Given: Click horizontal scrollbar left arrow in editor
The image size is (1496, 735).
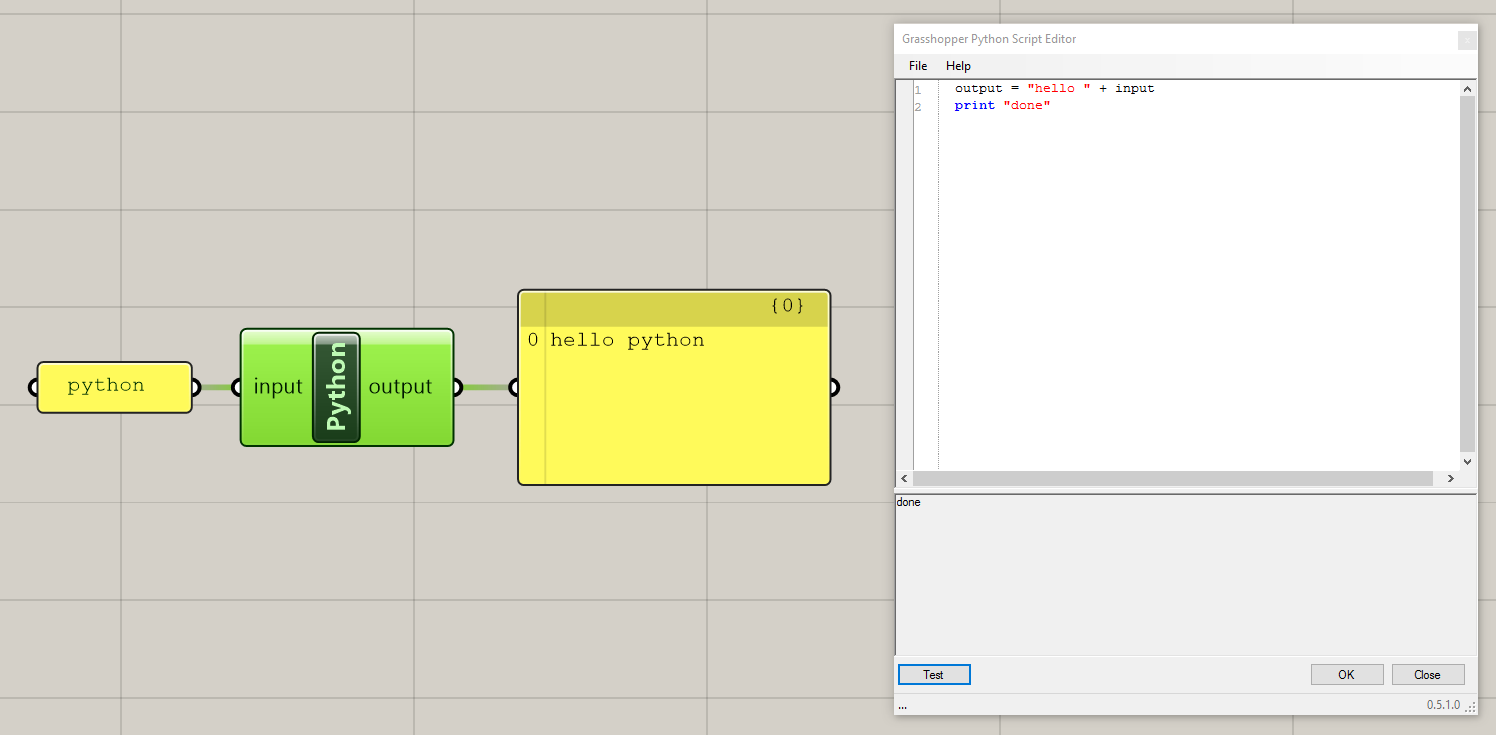Looking at the screenshot, I should pyautogui.click(x=905, y=479).
